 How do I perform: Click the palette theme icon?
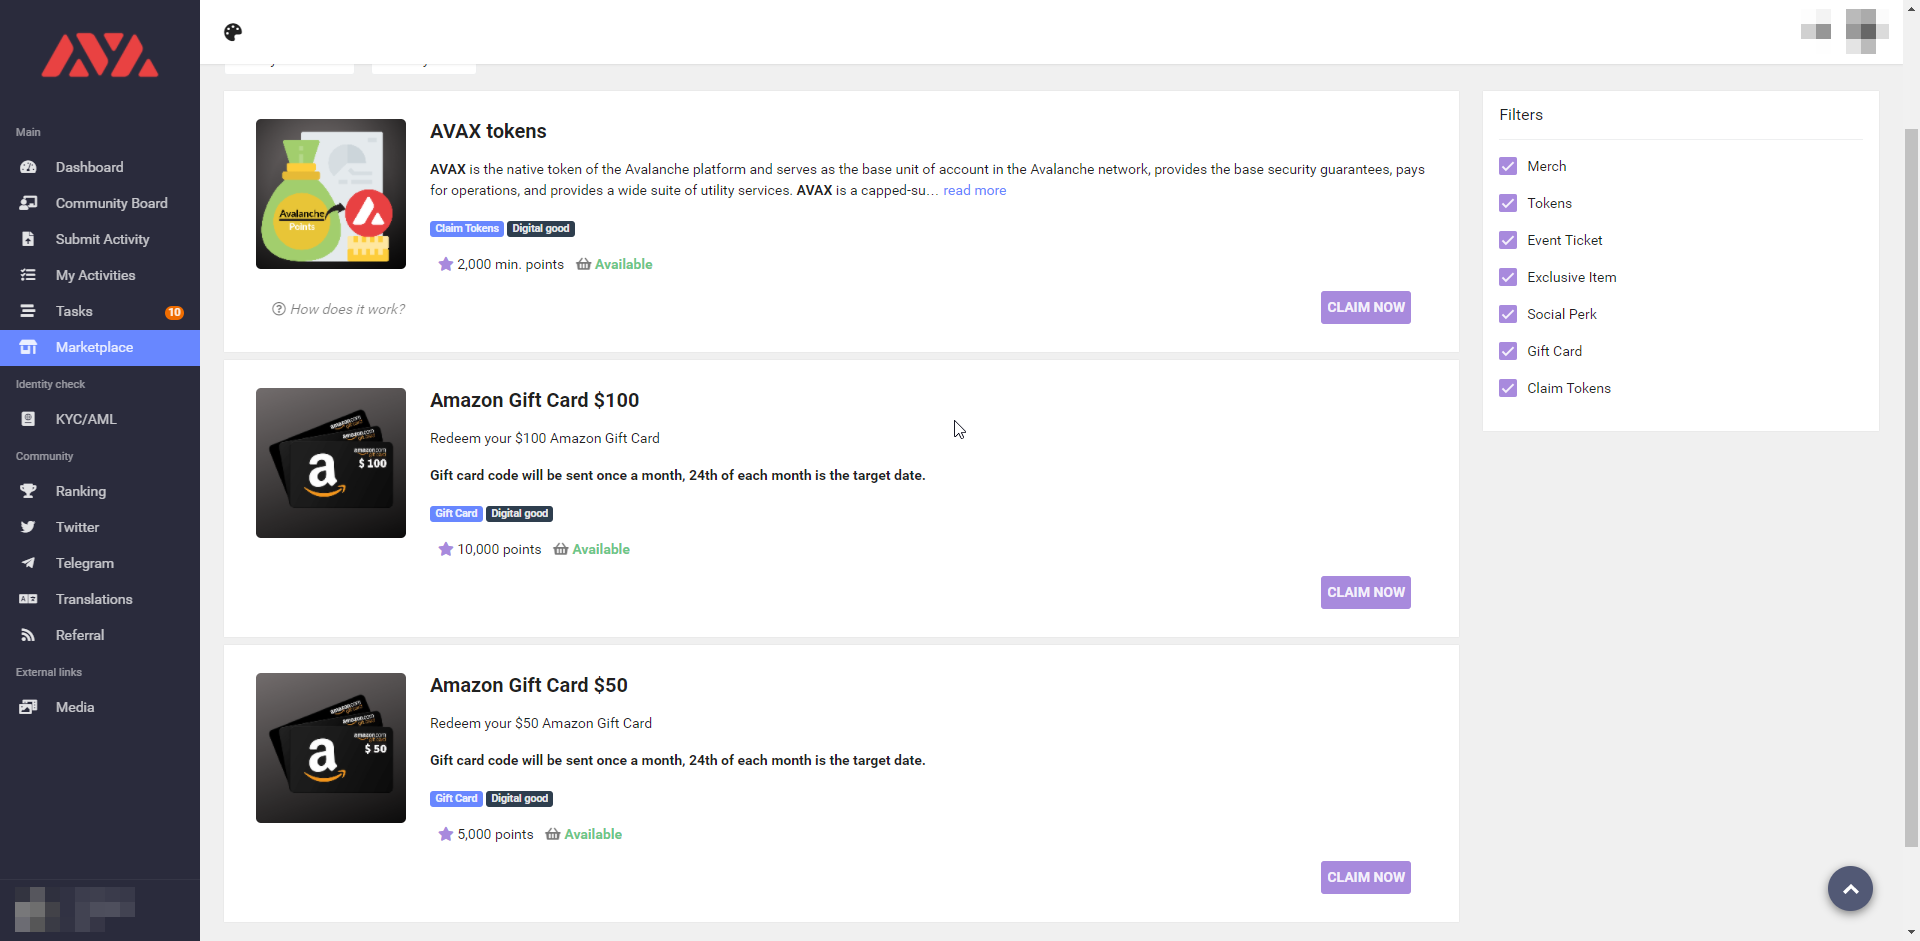coord(233,32)
